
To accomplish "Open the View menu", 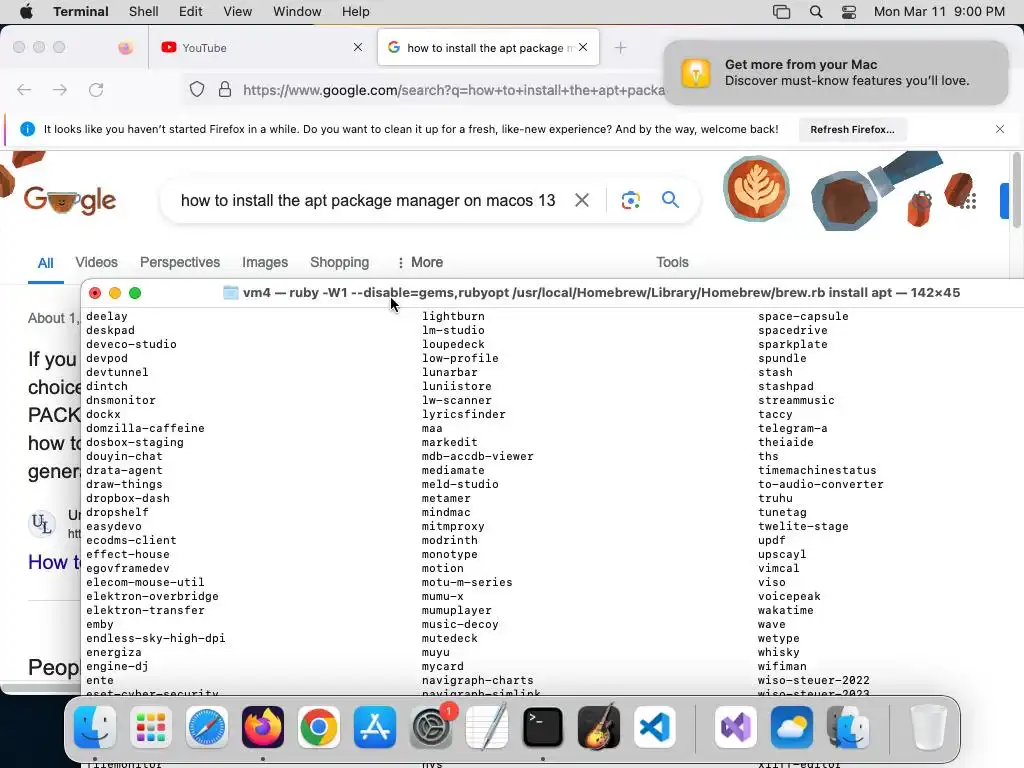I will click(237, 11).
